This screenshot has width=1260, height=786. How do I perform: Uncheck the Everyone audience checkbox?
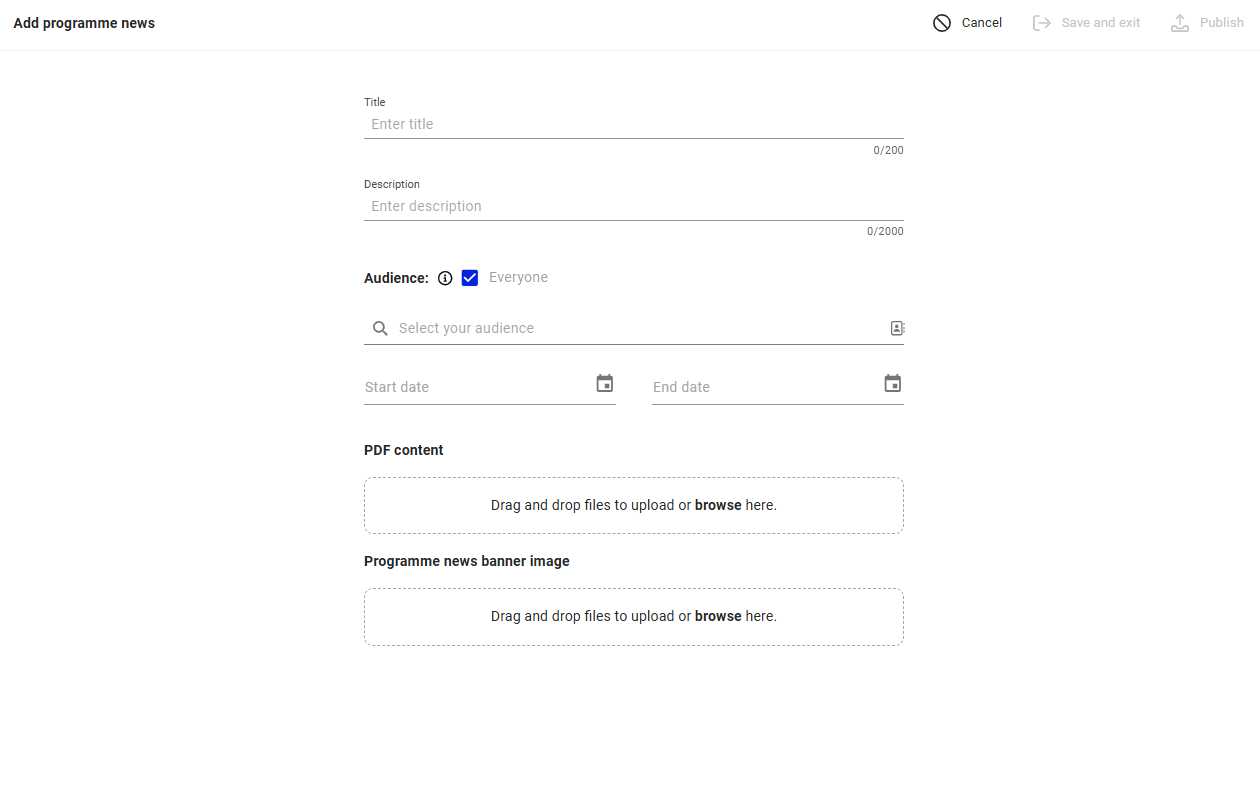(470, 278)
